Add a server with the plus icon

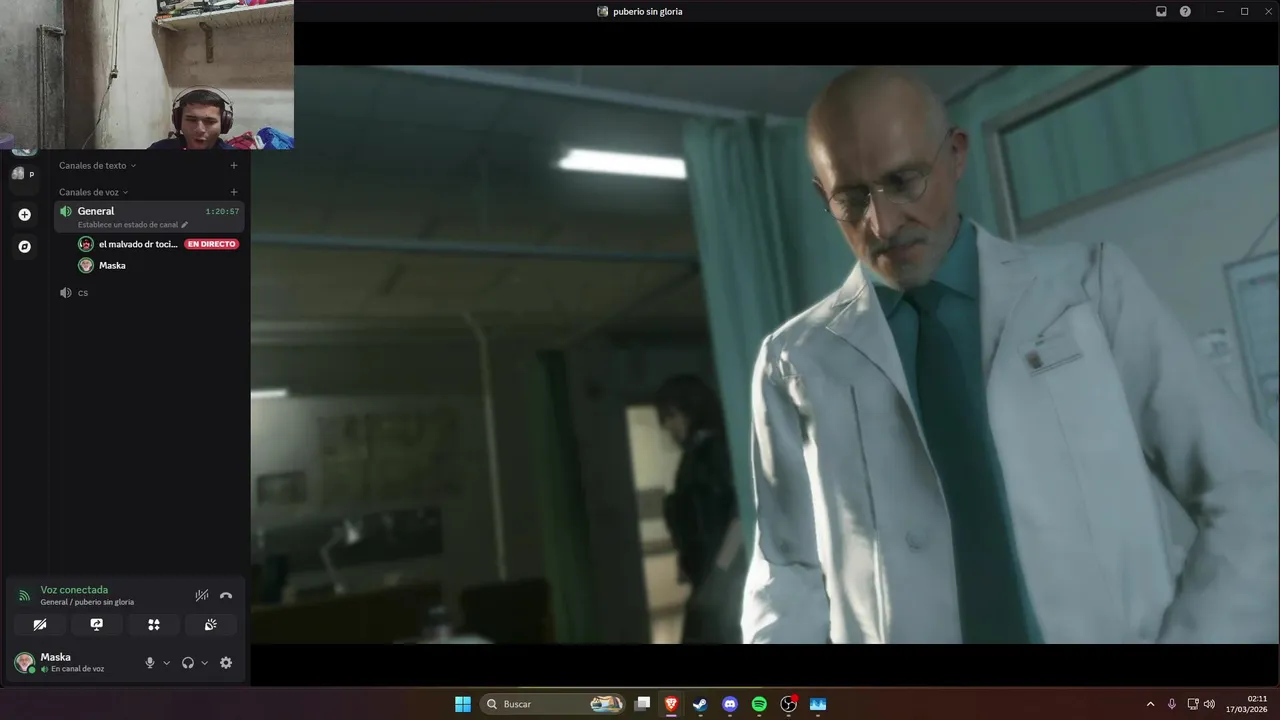[x=25, y=215]
